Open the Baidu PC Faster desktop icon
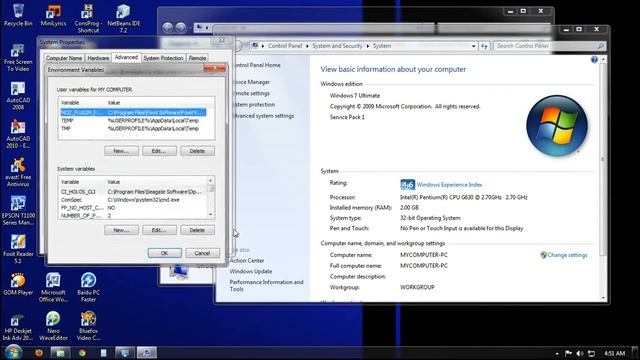Image resolution: width=640 pixels, height=360 pixels. [88, 288]
